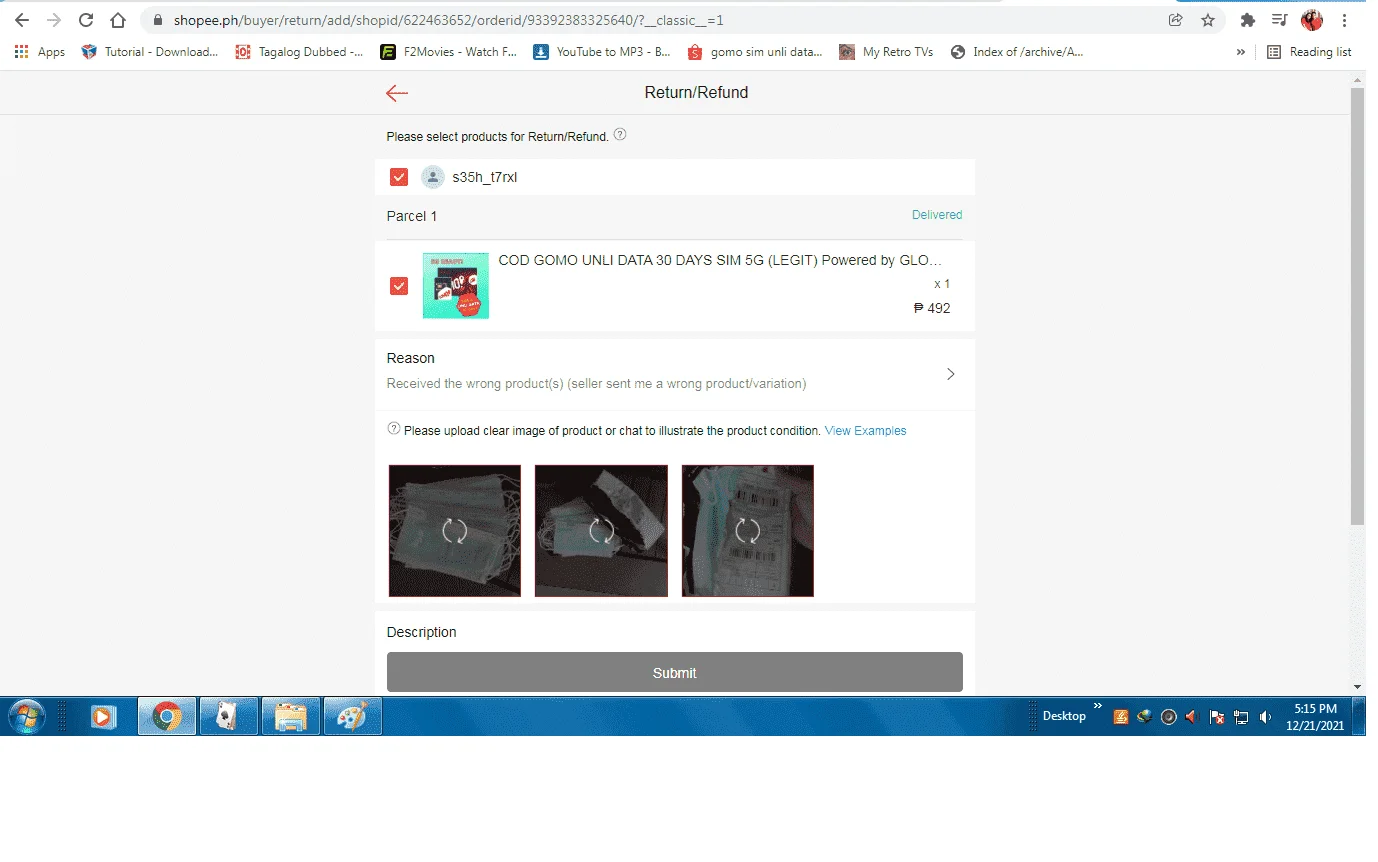The height and width of the screenshot is (862, 1378).
Task: Open the Tutorial - Download bookmark
Action: pos(150,52)
